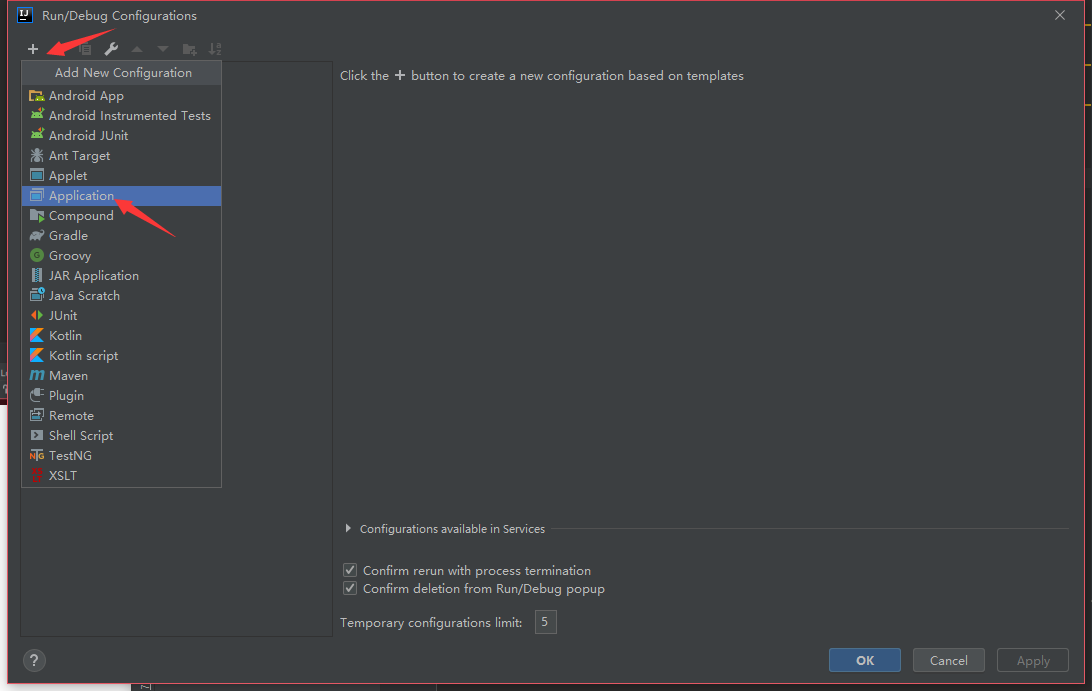
Task: Click the XSLT icon
Action: pos(37,475)
